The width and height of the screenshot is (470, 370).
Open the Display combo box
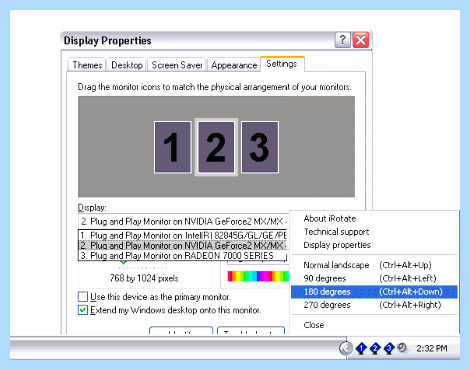click(x=183, y=221)
